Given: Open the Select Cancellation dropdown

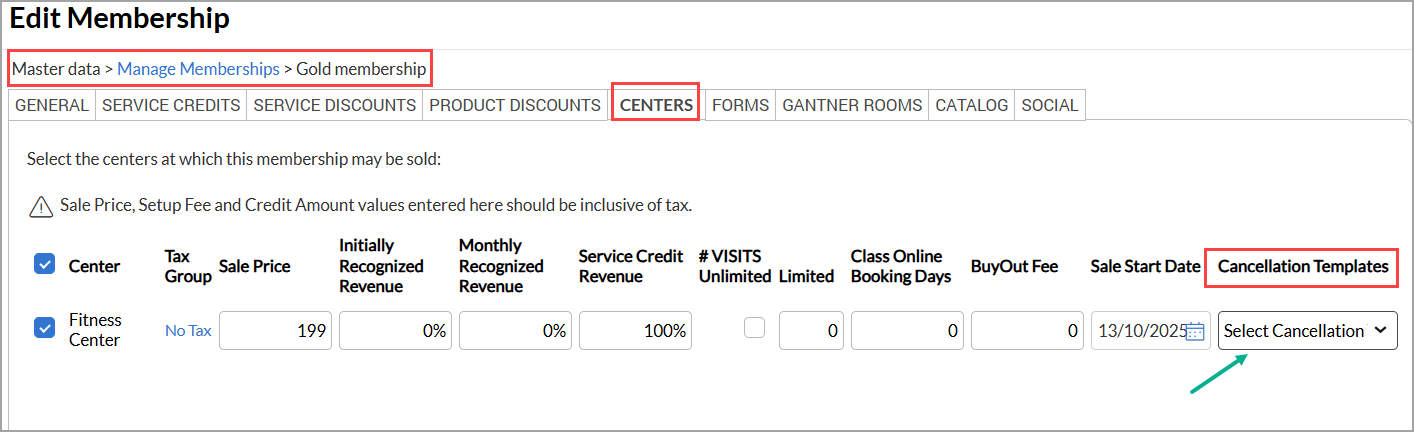Looking at the screenshot, I should tap(1307, 331).
